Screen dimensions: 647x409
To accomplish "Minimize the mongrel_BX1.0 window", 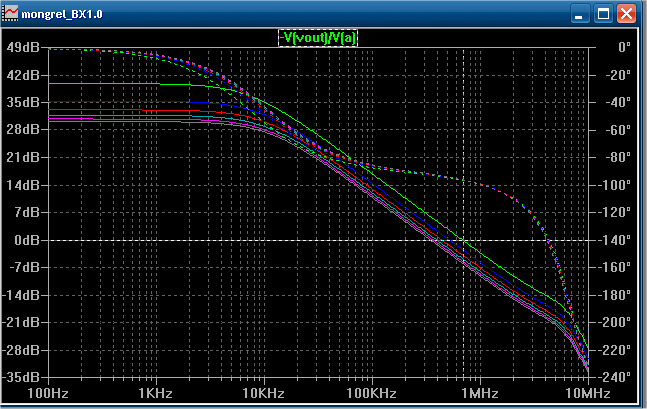I will [x=579, y=14].
